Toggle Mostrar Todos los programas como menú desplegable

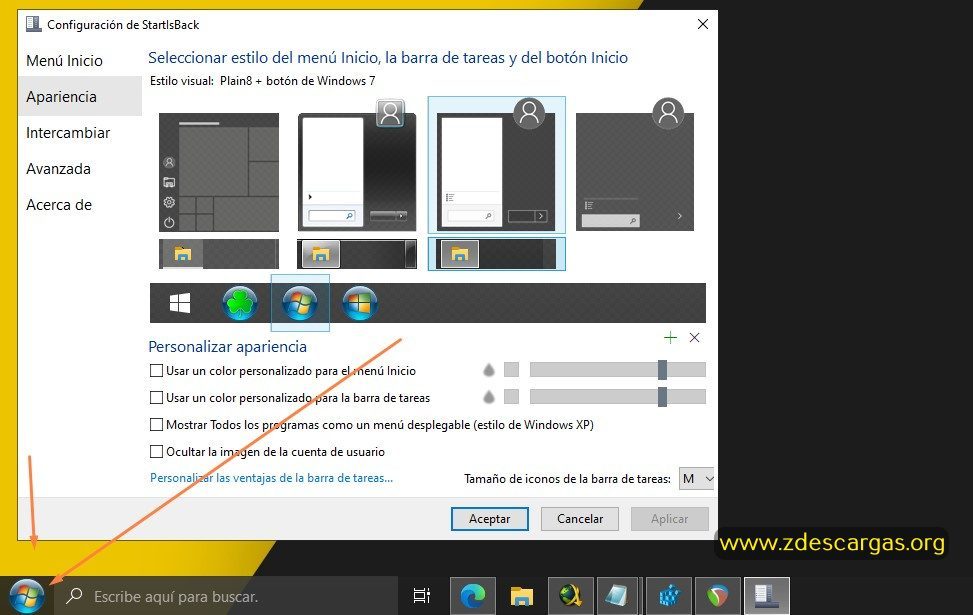click(156, 424)
